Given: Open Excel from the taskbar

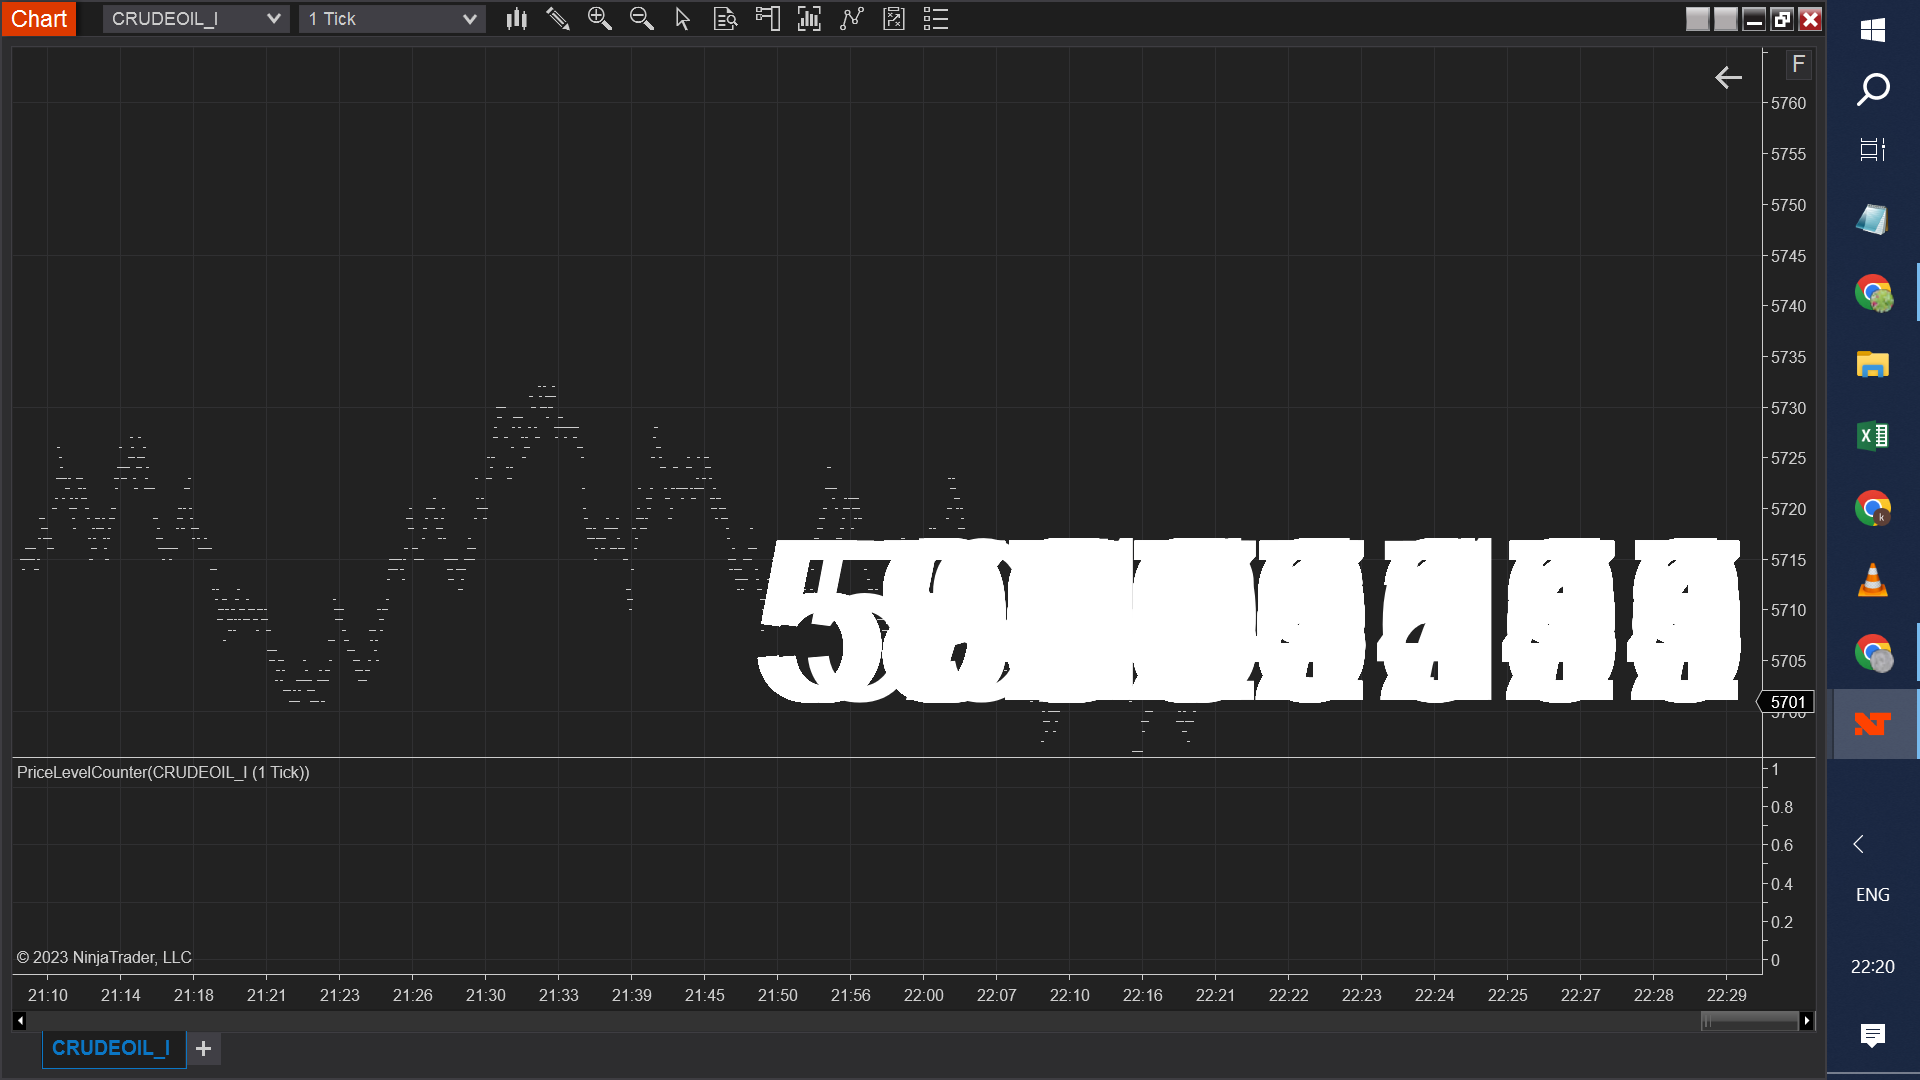Looking at the screenshot, I should [1872, 436].
